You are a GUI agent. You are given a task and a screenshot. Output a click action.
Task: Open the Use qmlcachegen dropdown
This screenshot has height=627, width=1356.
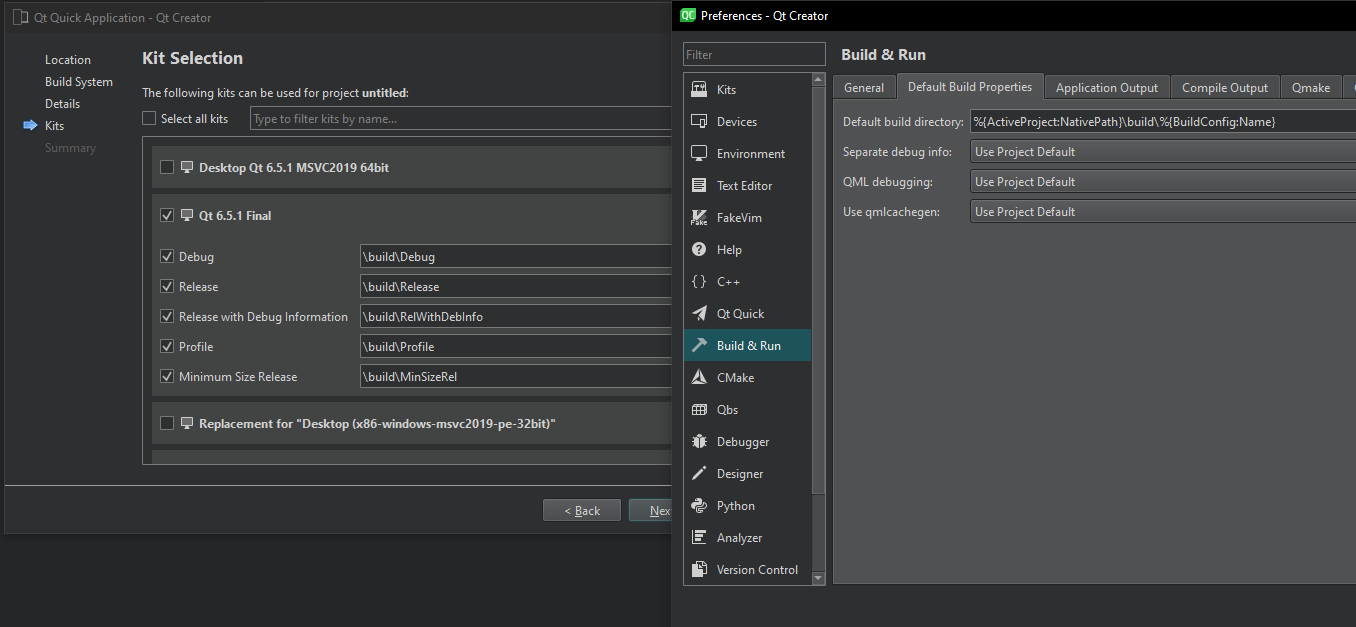coord(1163,212)
